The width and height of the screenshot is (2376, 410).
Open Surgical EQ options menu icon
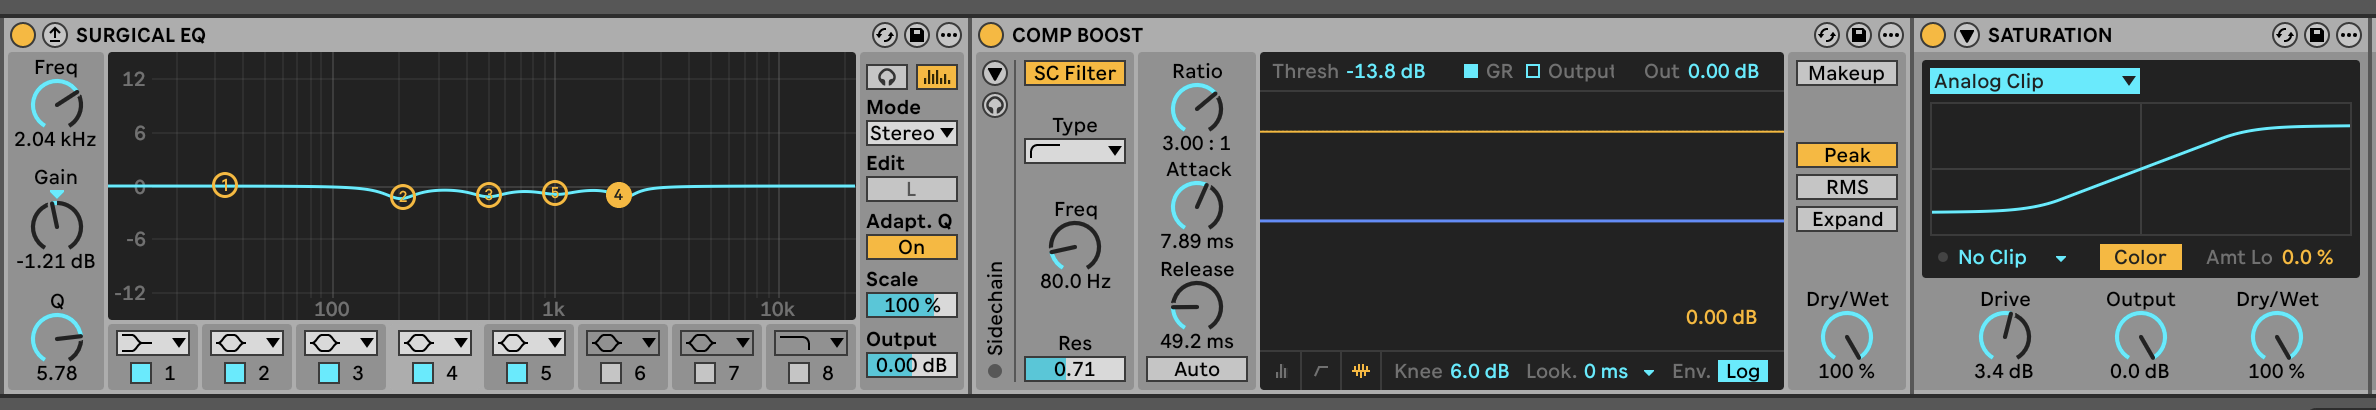(x=949, y=35)
